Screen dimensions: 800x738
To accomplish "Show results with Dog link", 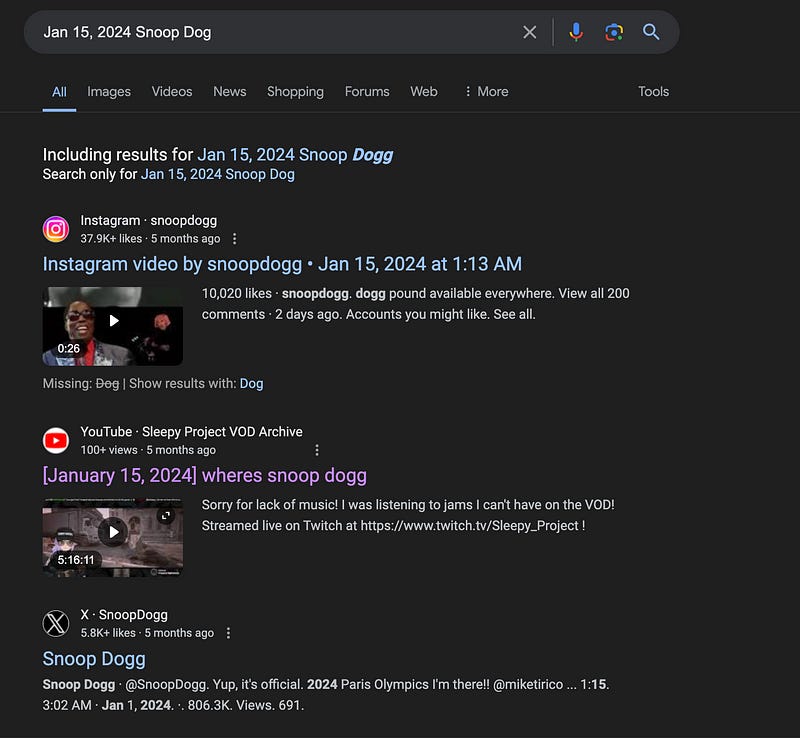I will pos(252,384).
